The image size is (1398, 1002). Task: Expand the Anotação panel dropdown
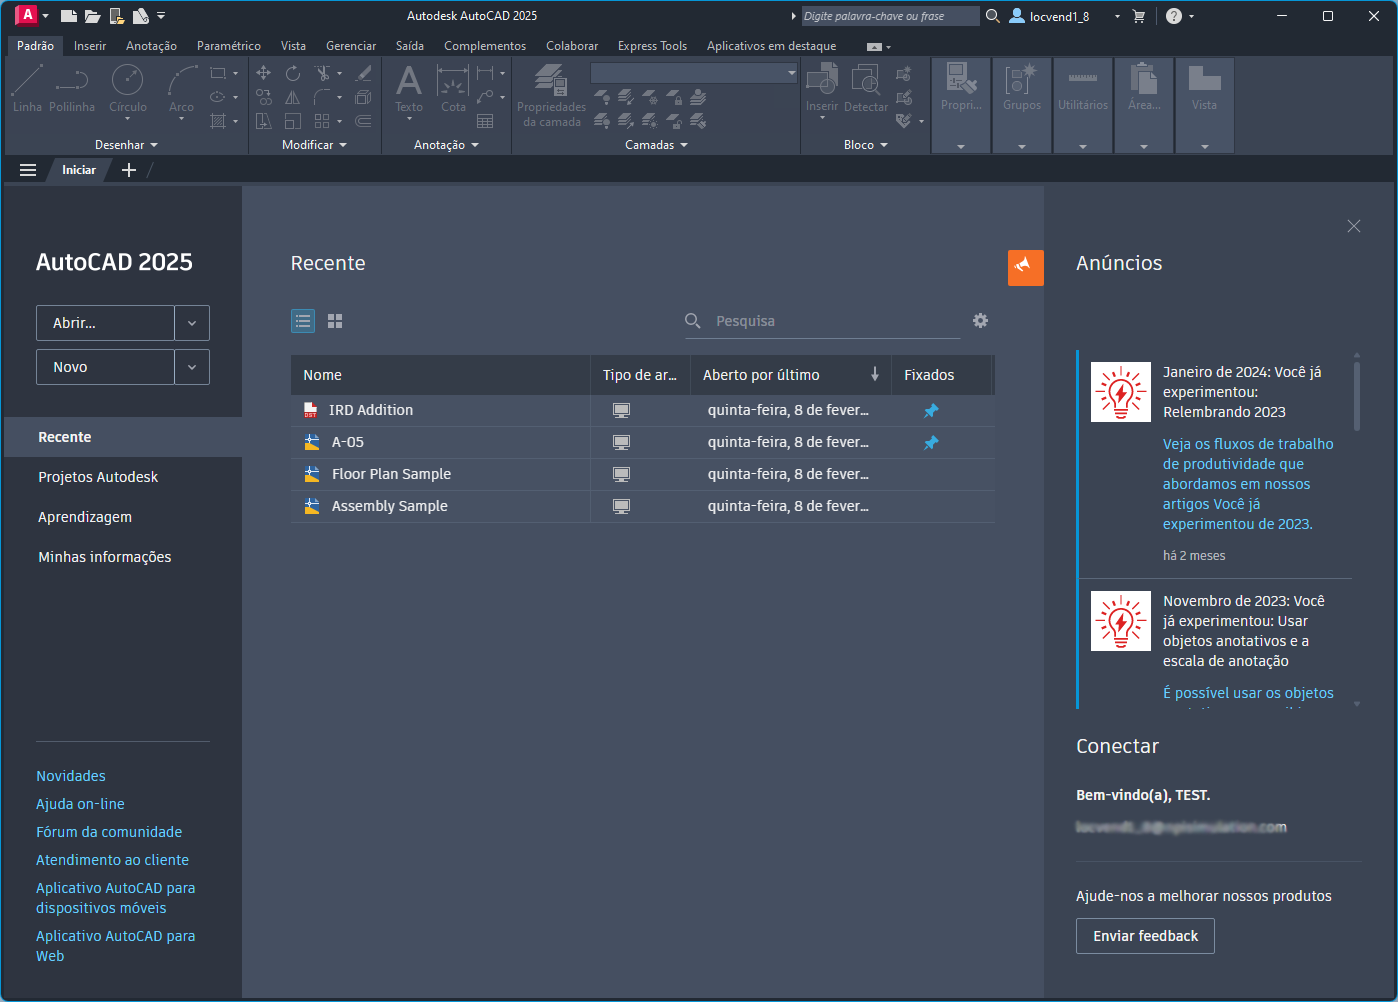pyautogui.click(x=446, y=145)
